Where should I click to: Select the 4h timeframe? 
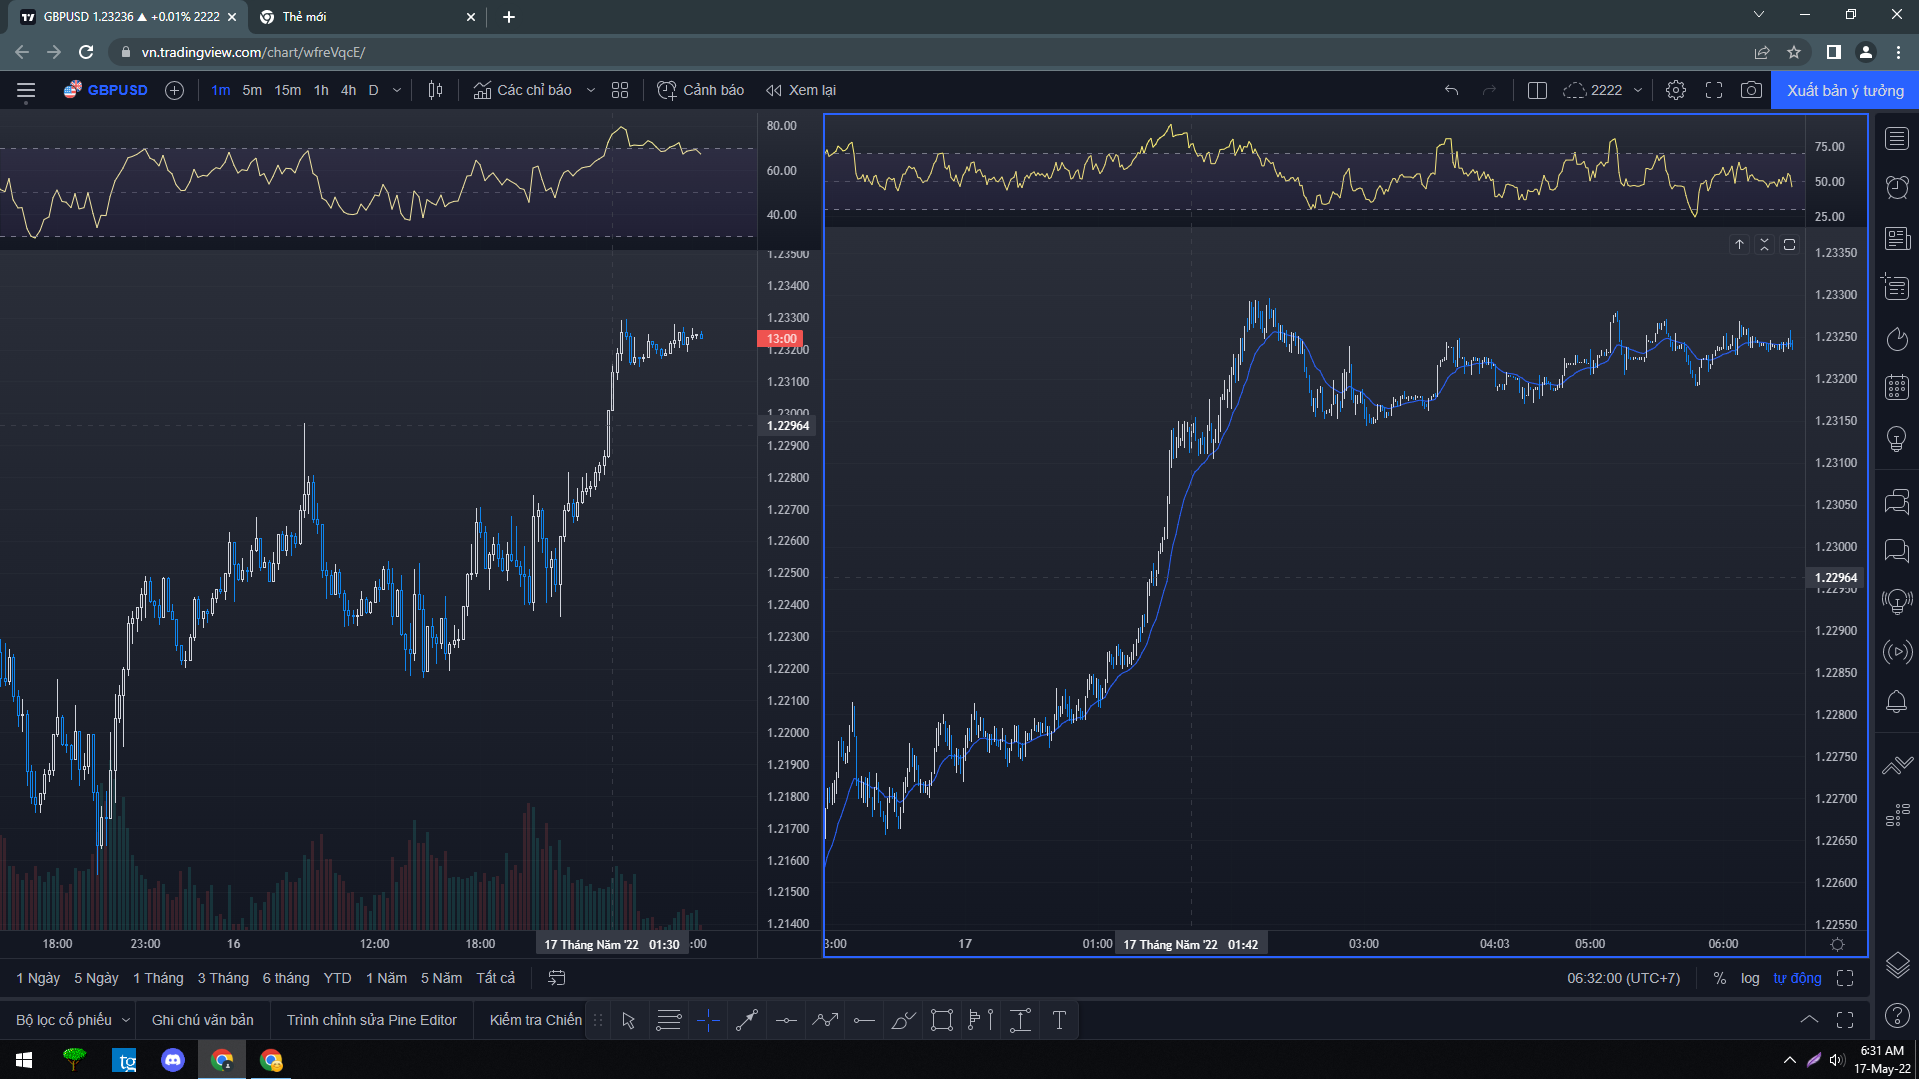[x=348, y=90]
